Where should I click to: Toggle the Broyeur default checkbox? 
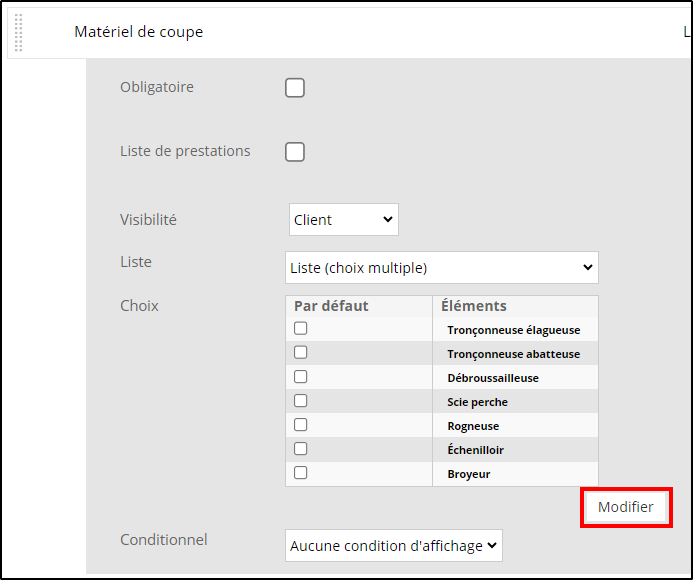coord(301,473)
